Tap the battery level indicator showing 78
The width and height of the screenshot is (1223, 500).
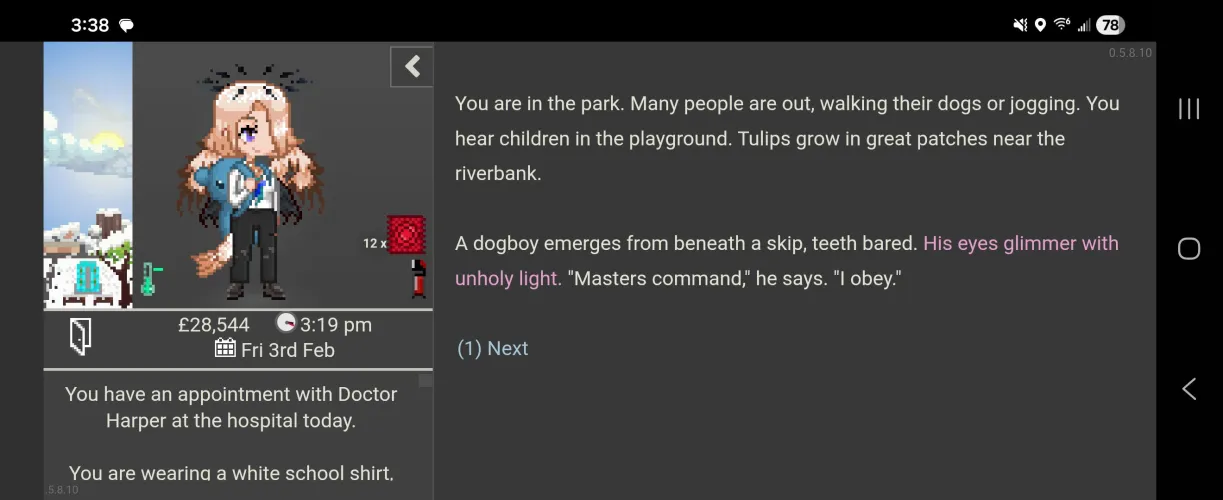click(x=1109, y=25)
